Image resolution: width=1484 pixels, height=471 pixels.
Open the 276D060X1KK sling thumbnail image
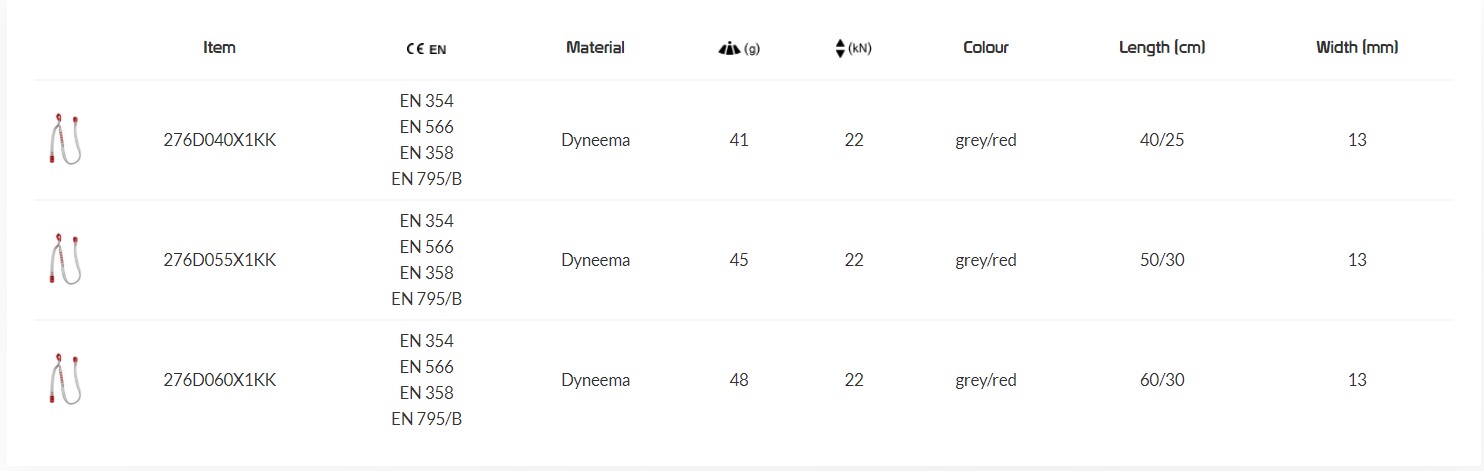[x=64, y=380]
